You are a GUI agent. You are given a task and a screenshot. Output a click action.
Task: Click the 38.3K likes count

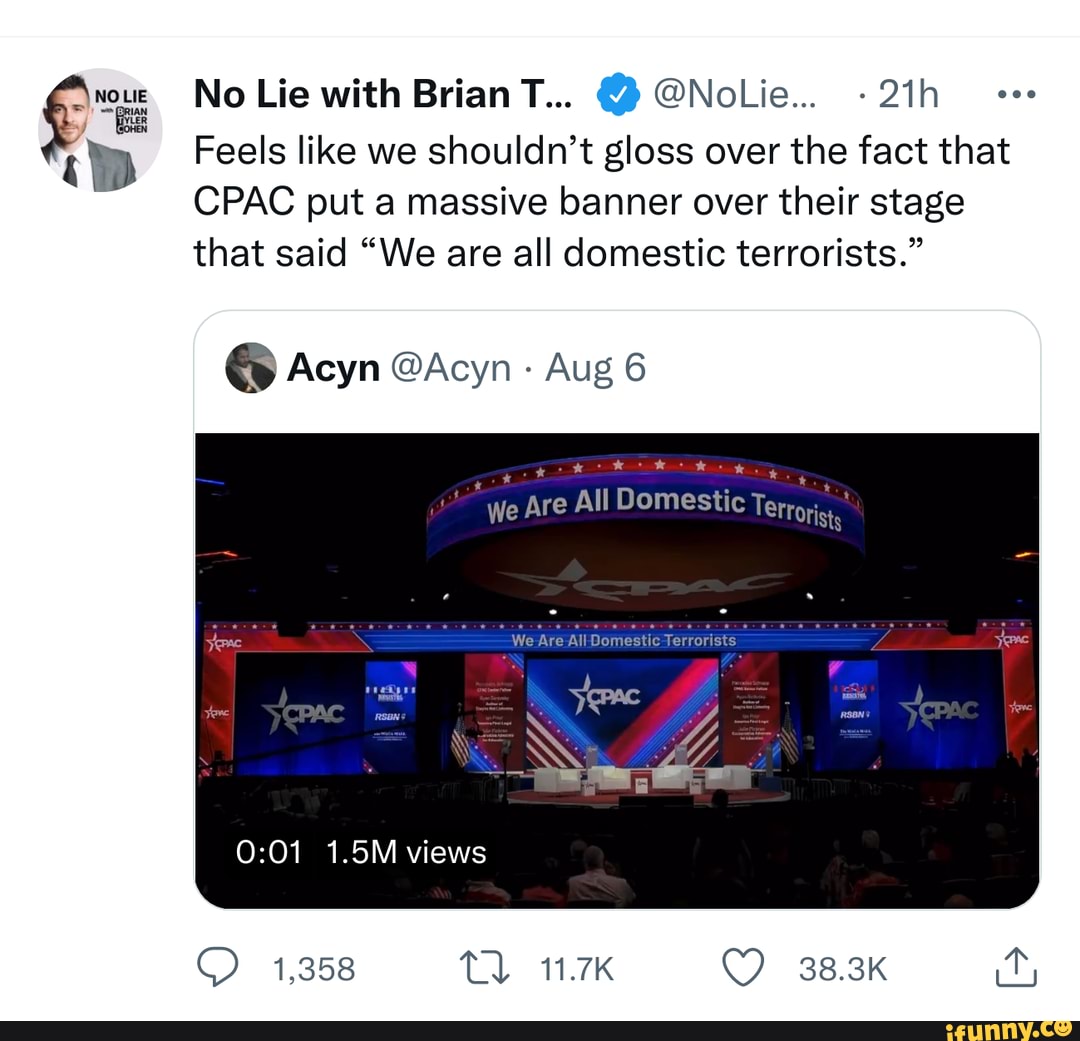(843, 969)
